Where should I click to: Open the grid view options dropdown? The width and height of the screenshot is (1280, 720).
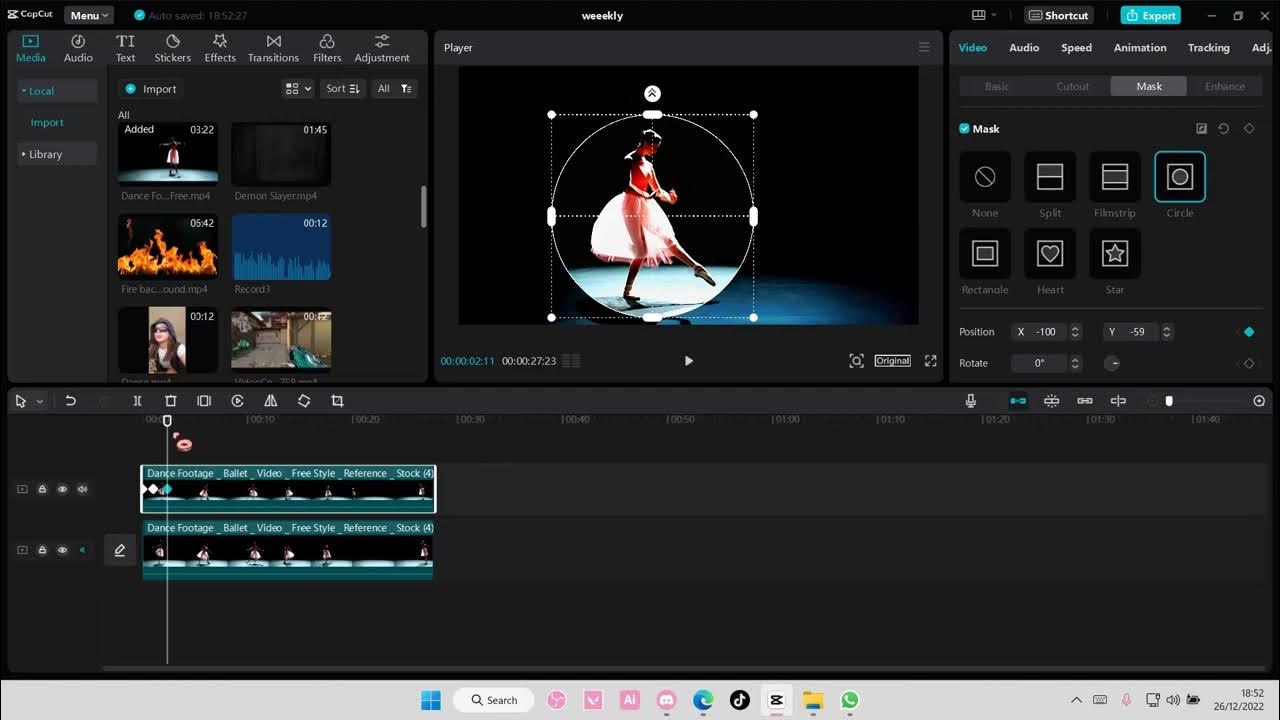click(x=298, y=89)
